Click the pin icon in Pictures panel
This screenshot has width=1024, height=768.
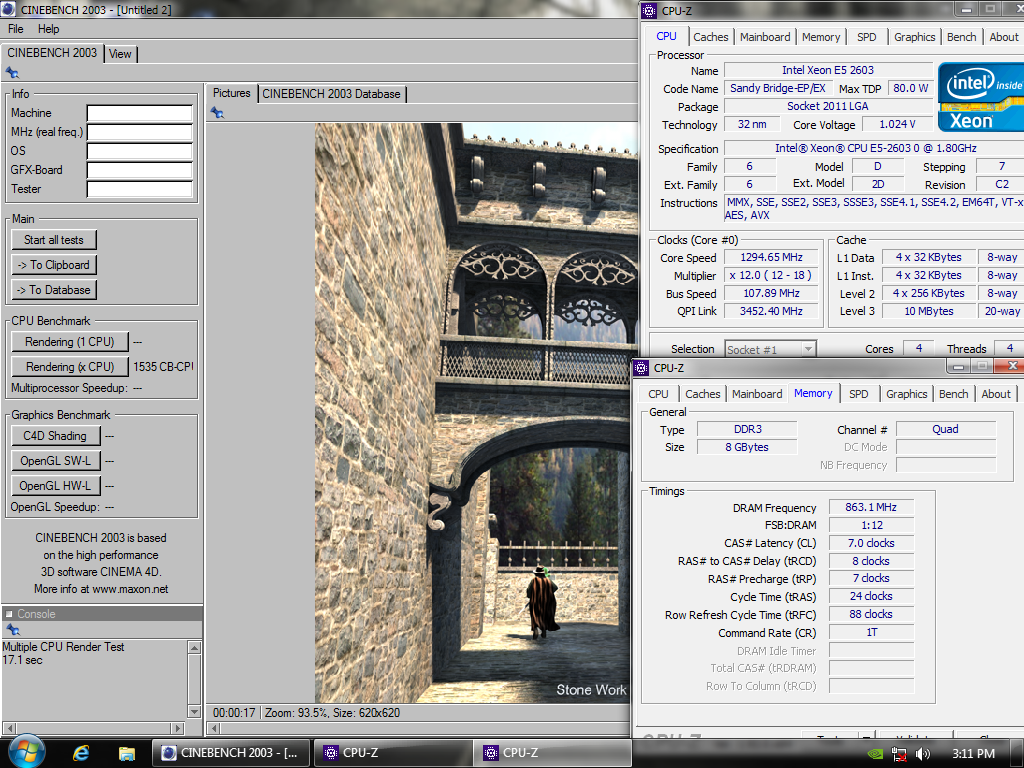point(217,113)
